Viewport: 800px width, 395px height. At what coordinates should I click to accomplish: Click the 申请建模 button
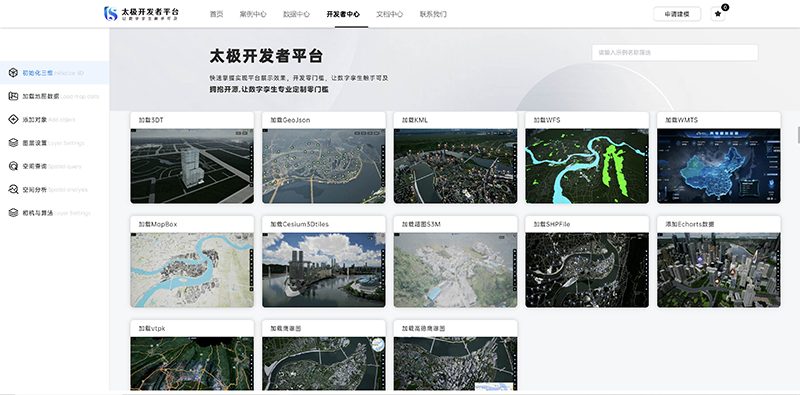[677, 14]
